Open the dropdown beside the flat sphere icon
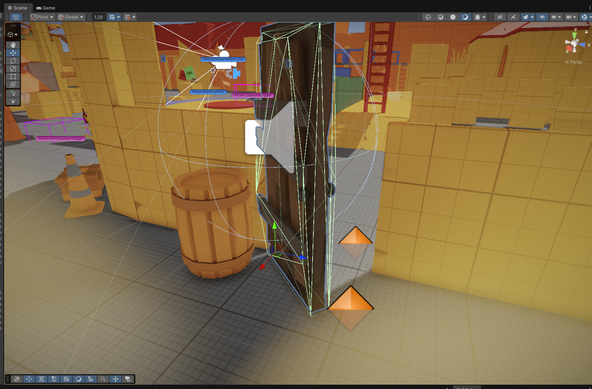The width and height of the screenshot is (592, 389). tap(560, 17)
